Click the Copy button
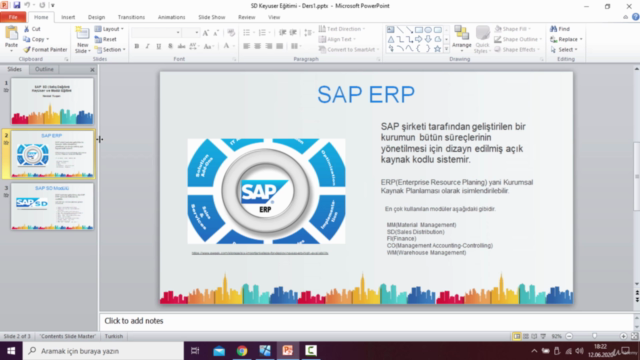The width and height of the screenshot is (640, 360). (36, 39)
